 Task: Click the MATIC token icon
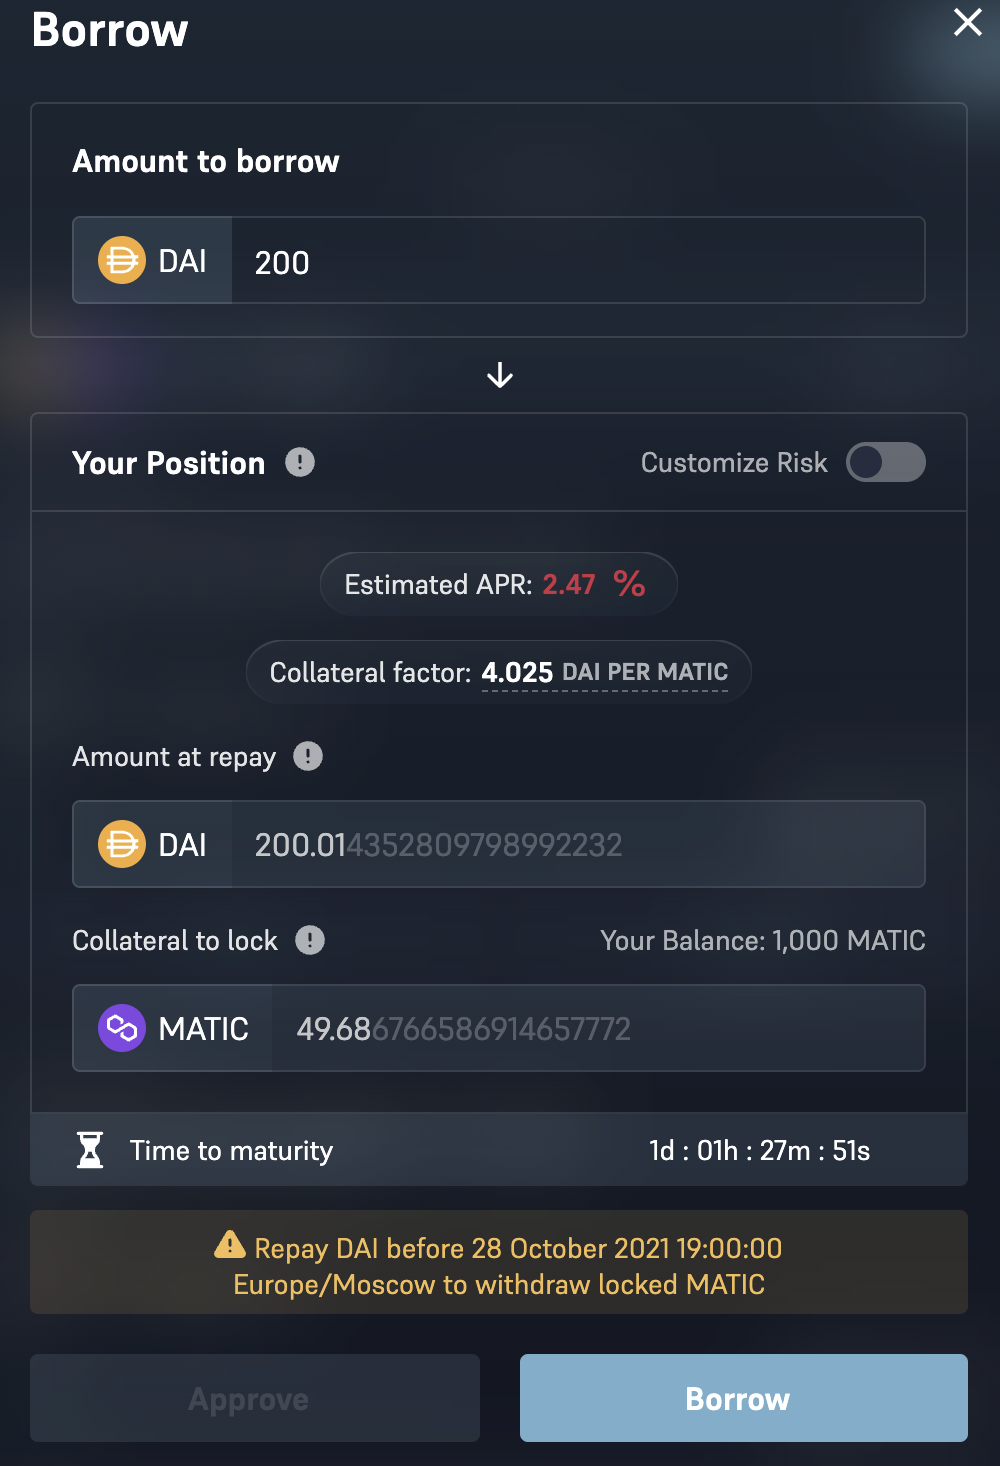coord(122,1028)
